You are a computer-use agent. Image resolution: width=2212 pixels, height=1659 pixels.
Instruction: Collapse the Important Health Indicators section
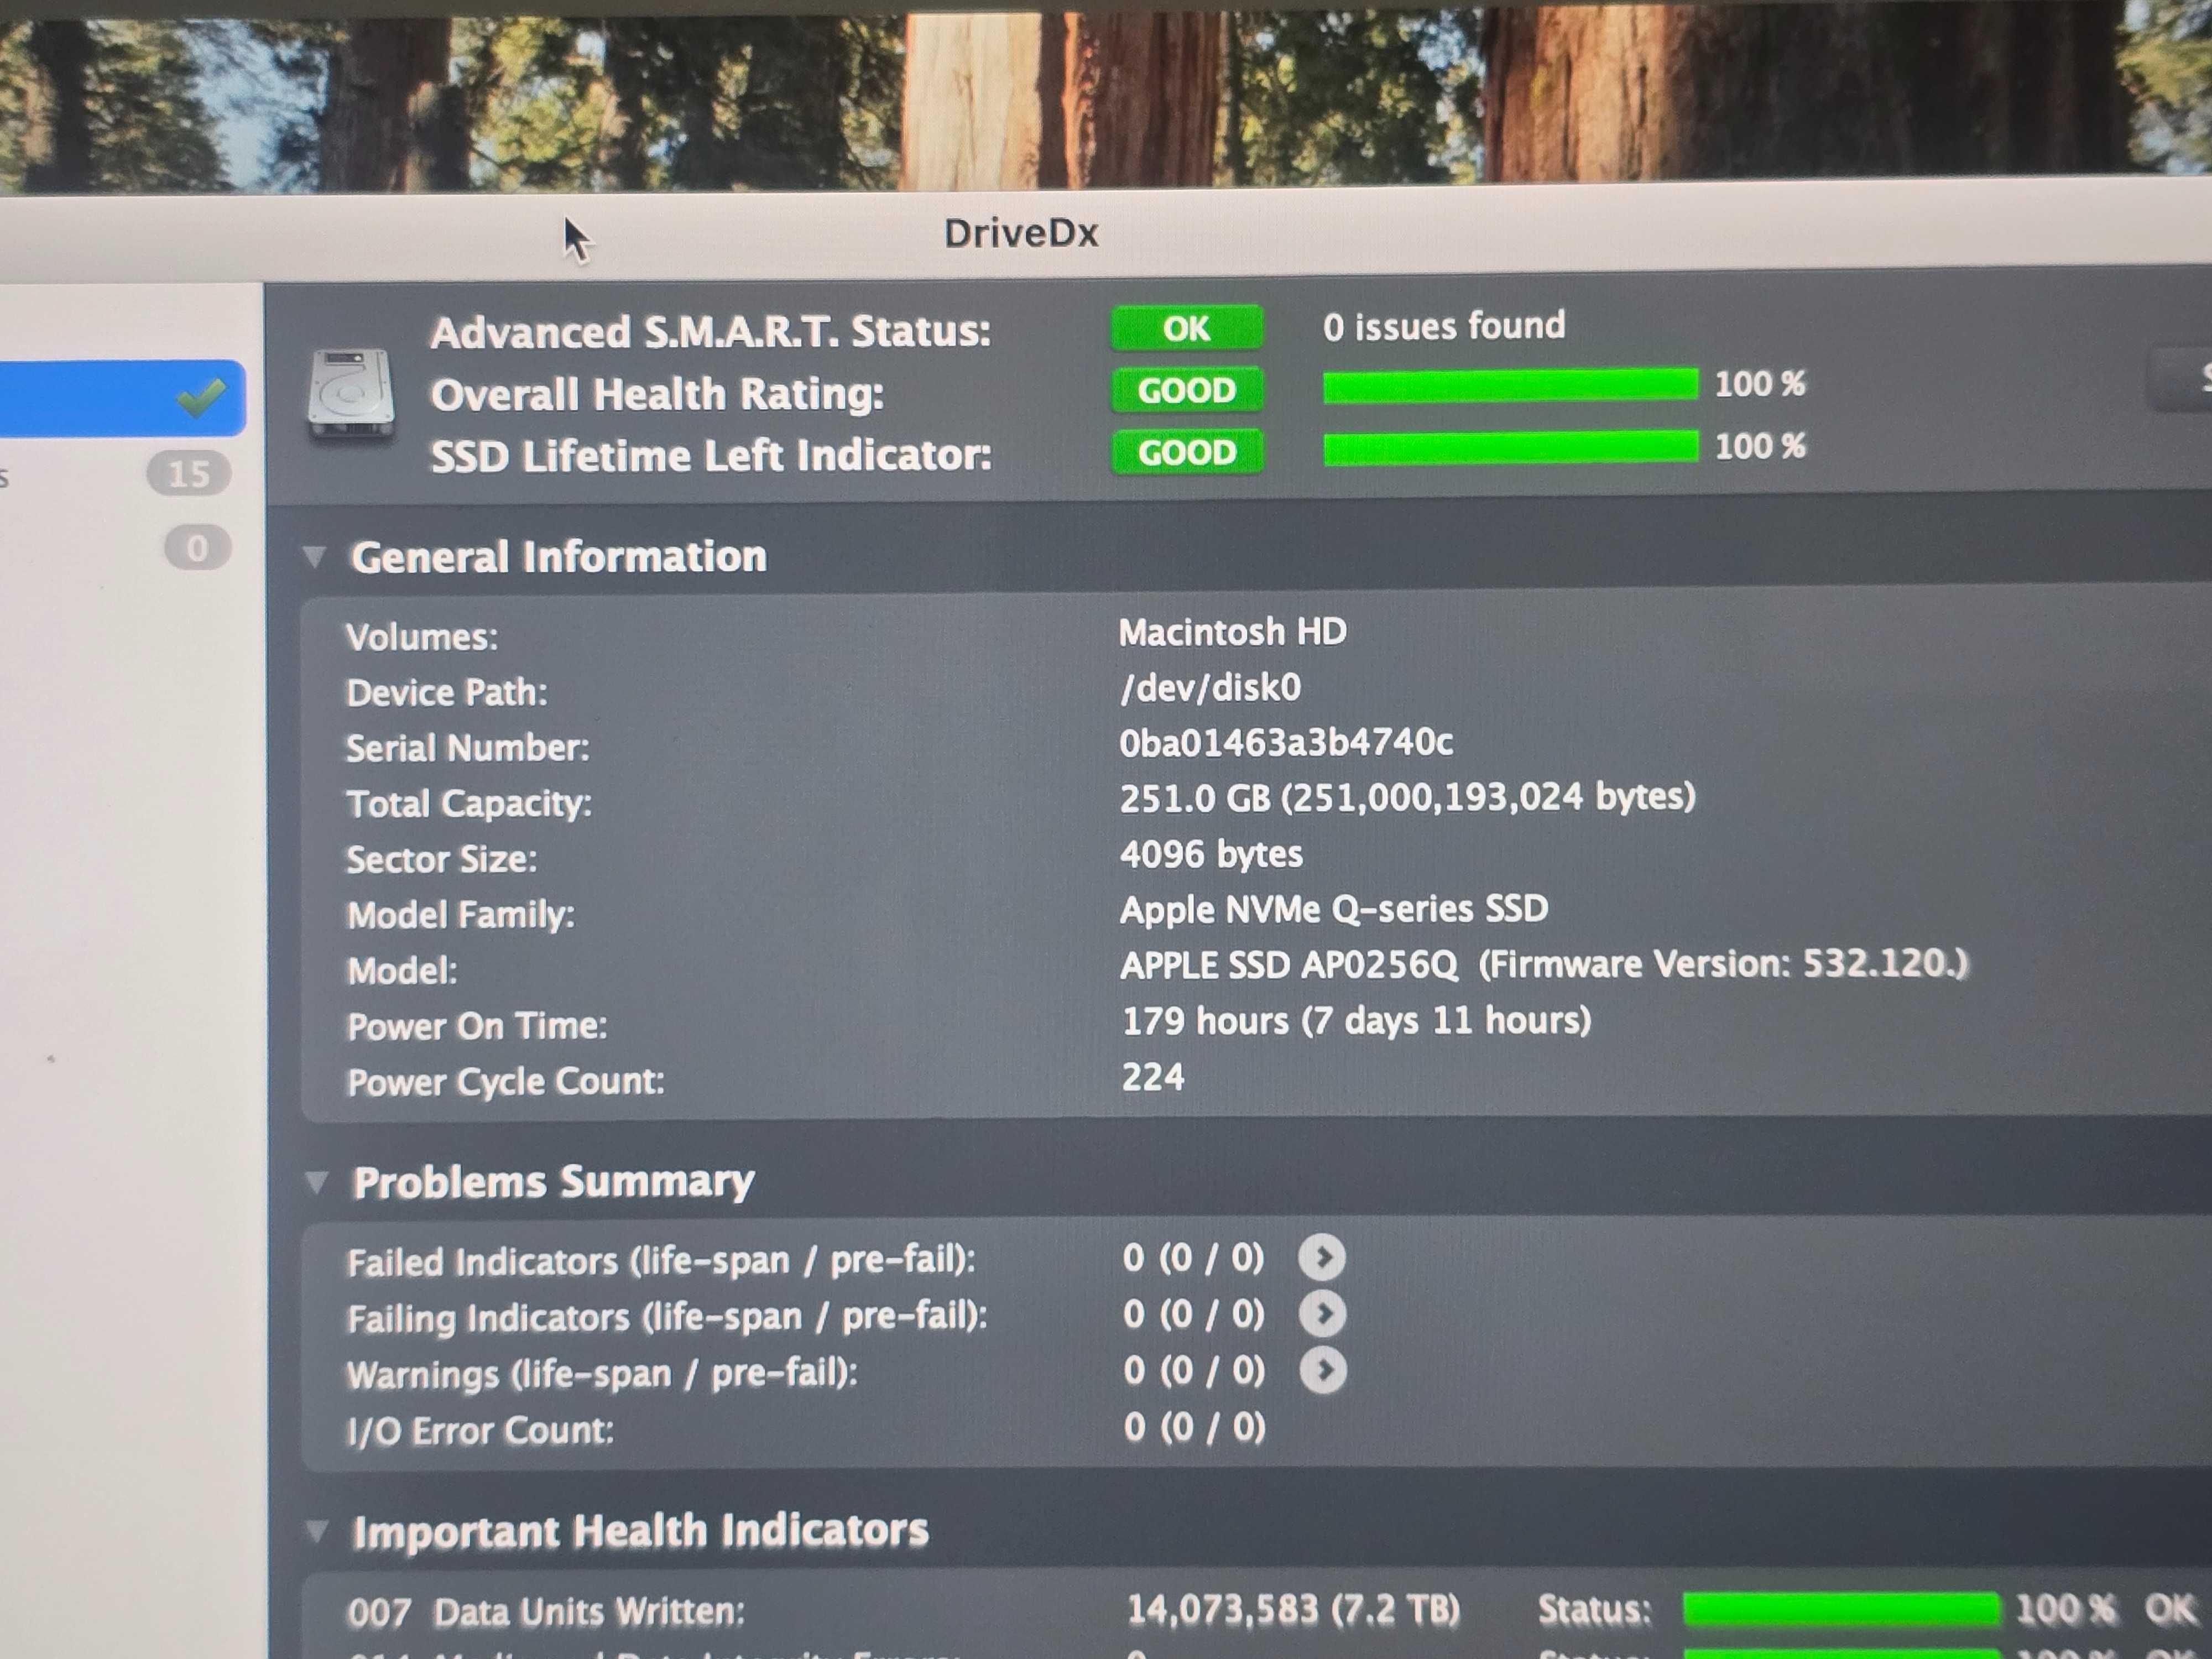[x=317, y=1532]
